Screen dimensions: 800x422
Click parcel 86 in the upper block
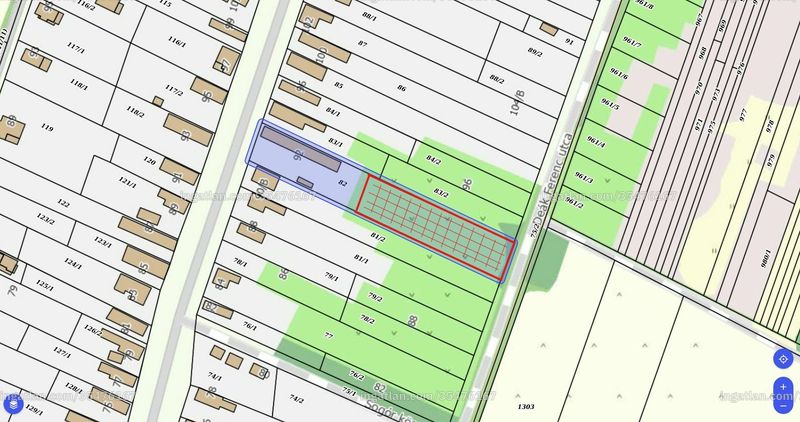[402, 88]
